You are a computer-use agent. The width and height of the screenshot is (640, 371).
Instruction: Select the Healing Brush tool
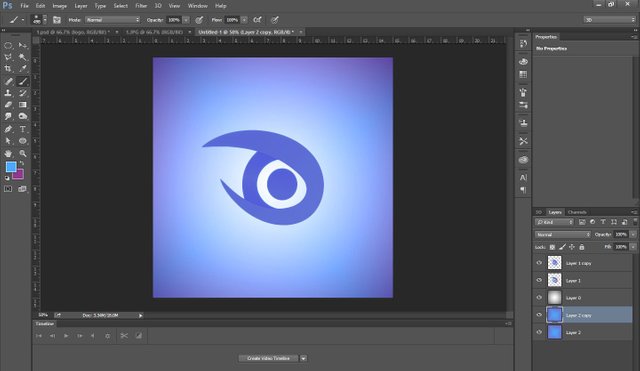tap(8, 82)
